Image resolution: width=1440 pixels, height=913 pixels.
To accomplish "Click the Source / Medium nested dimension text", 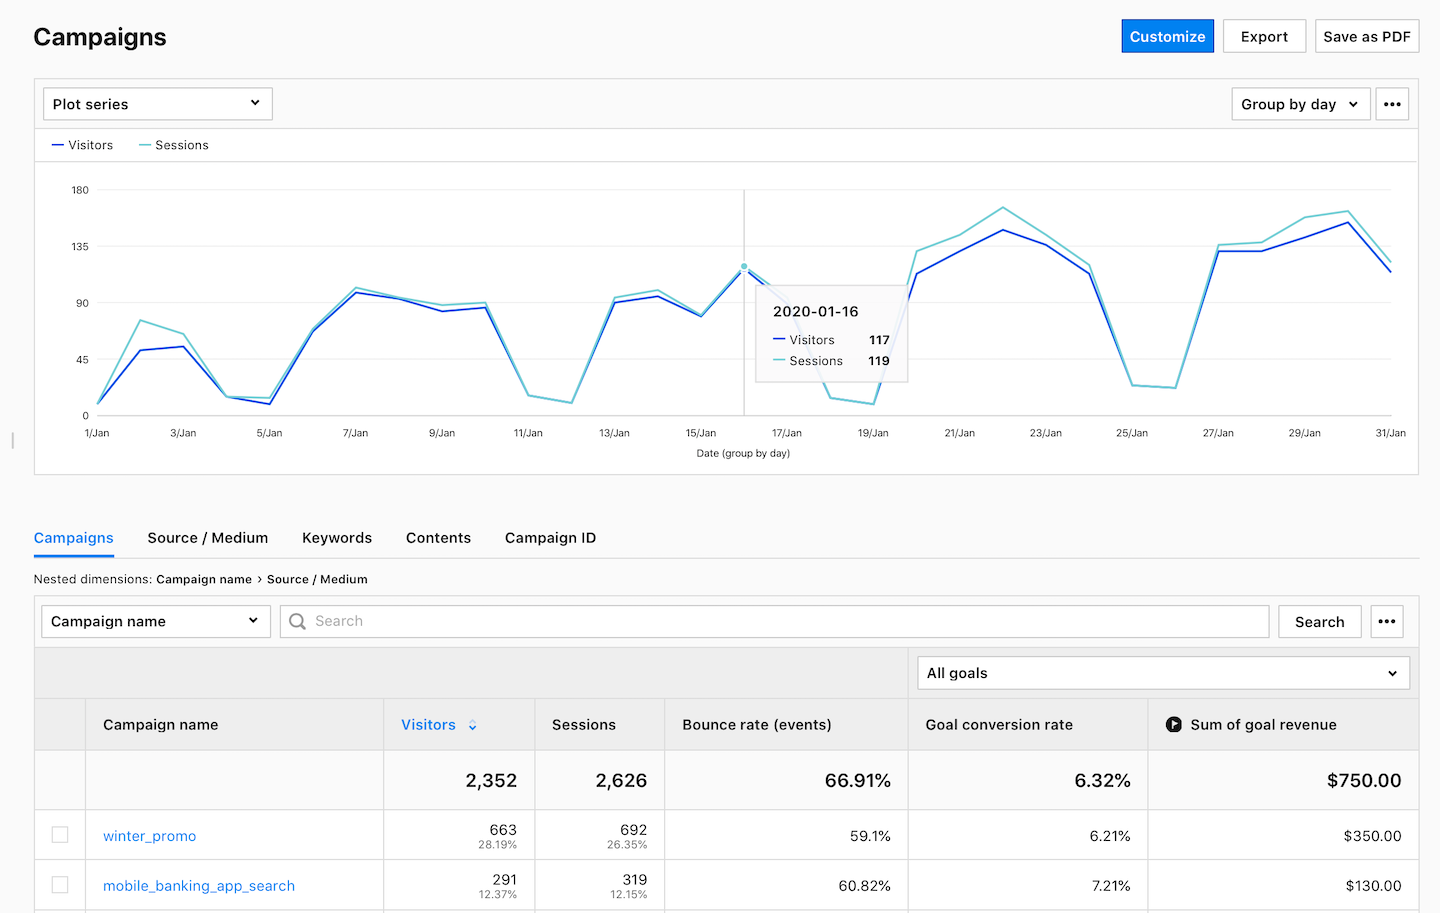I will [x=317, y=579].
